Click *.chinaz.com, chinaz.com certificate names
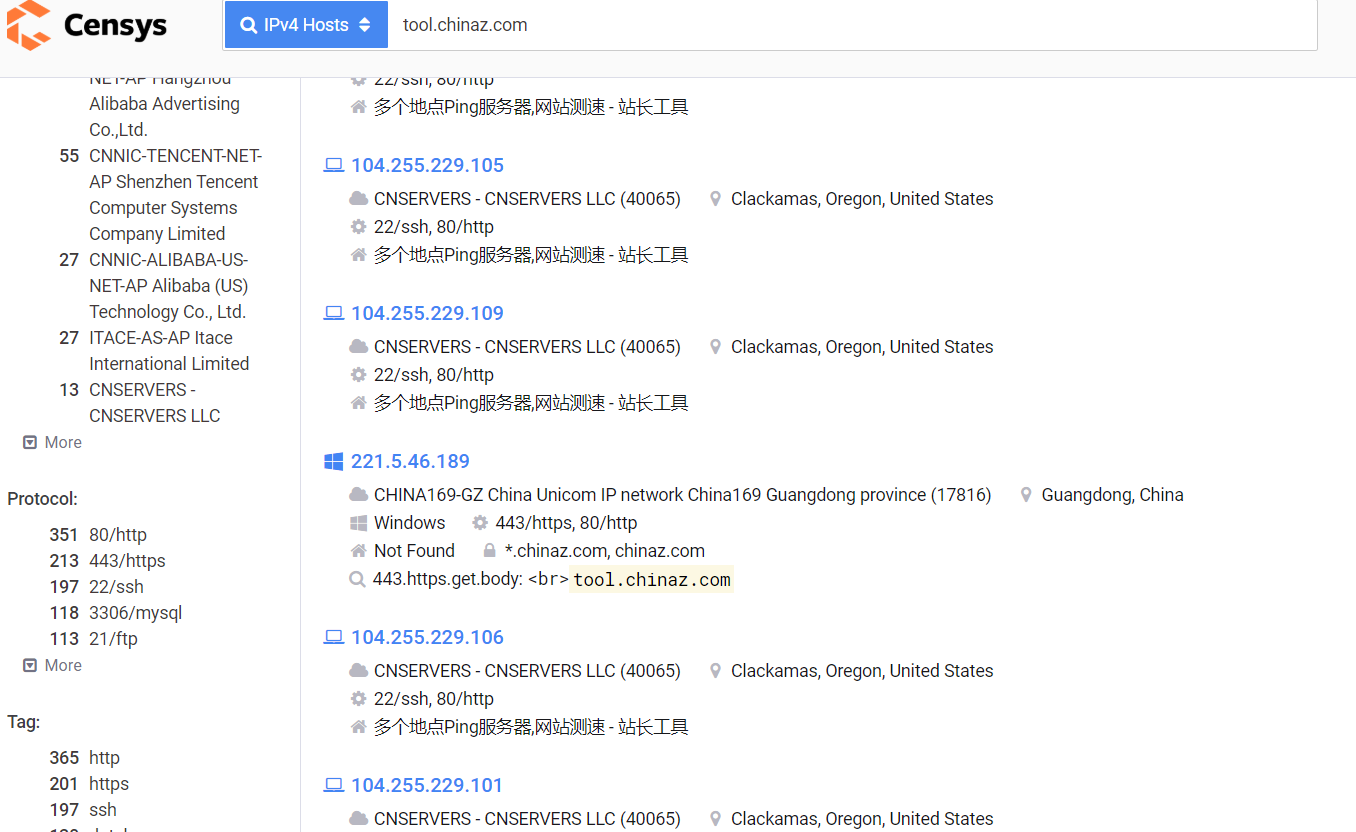Viewport: 1356px width, 832px height. click(x=604, y=551)
